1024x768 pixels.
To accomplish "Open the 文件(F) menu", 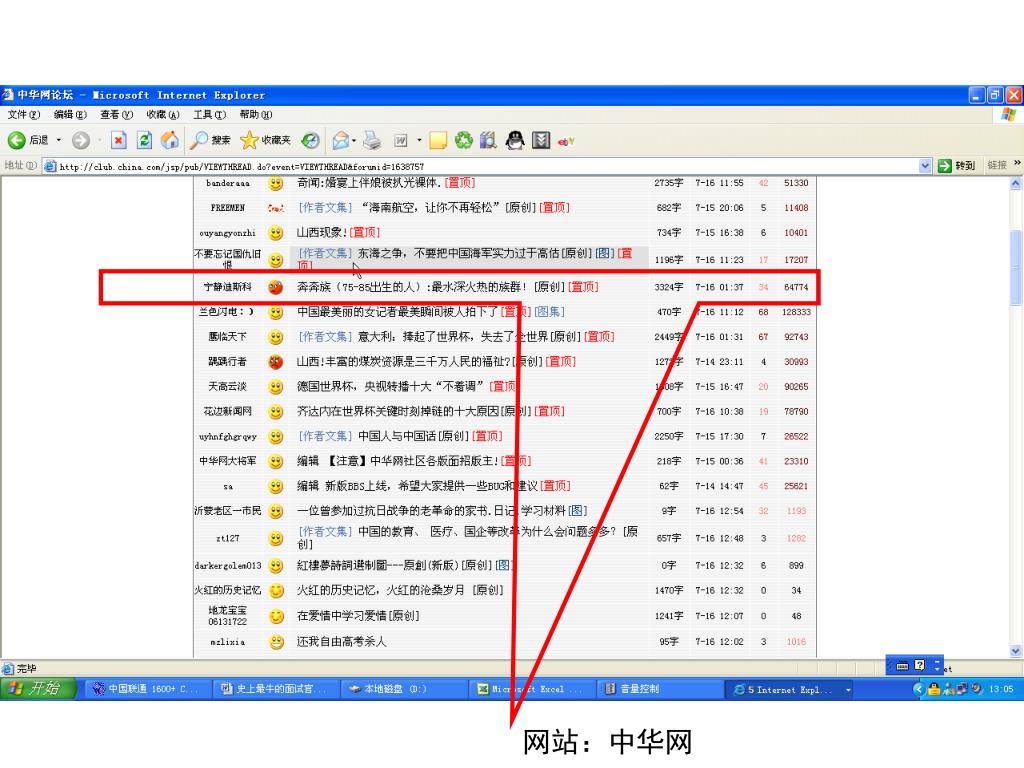I will 24,115.
